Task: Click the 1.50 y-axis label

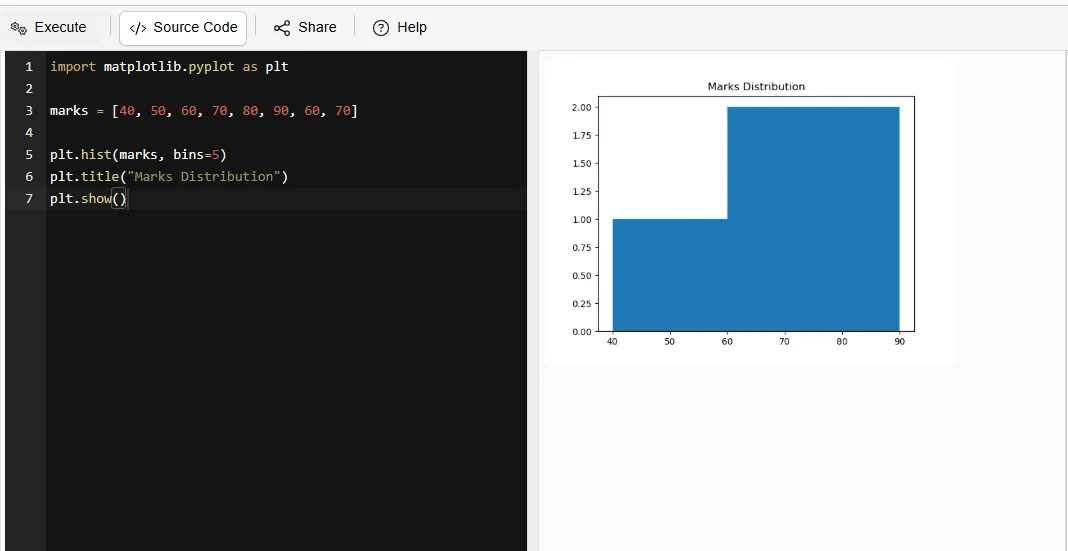Action: (x=581, y=163)
